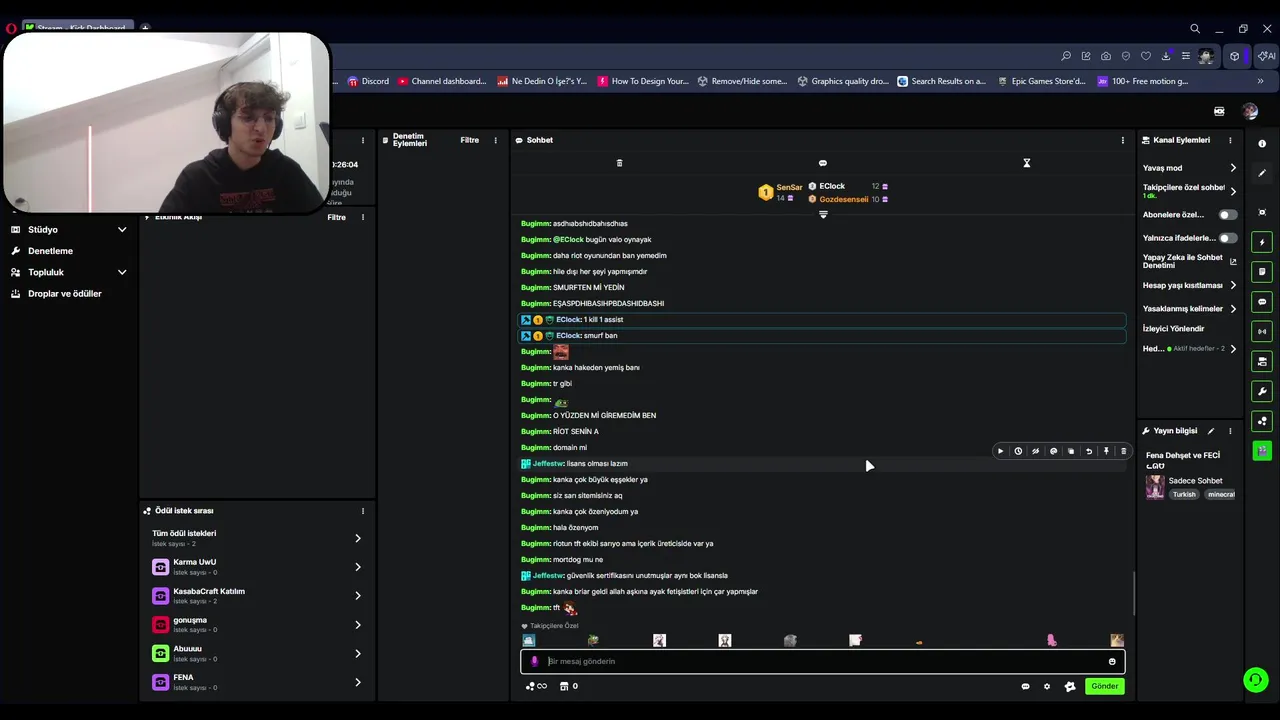This screenshot has height=720, width=1280.
Task: Click the copy icon in message hover toolbar
Action: pos(1071,451)
